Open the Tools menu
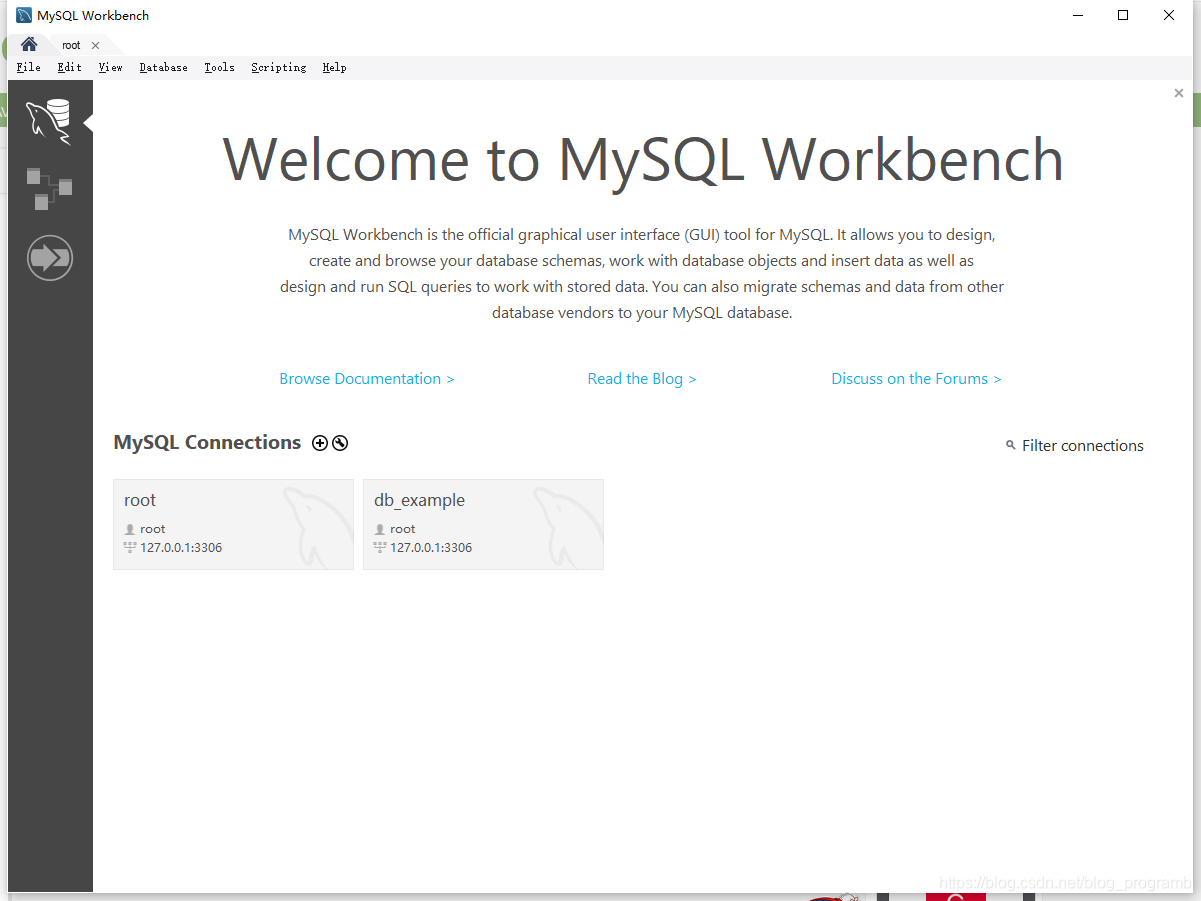Image resolution: width=1201 pixels, height=901 pixels. click(x=219, y=67)
